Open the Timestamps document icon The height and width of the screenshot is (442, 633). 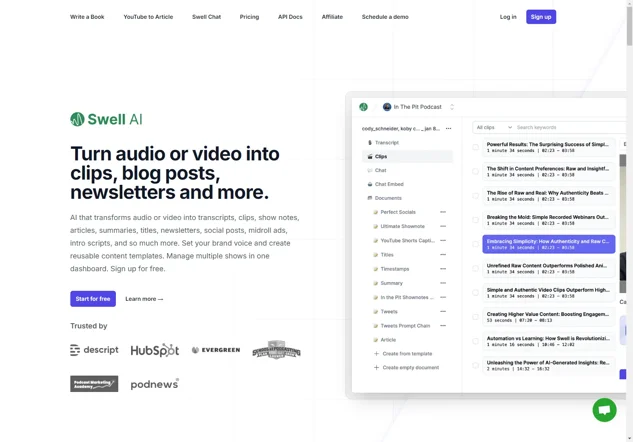(375, 269)
